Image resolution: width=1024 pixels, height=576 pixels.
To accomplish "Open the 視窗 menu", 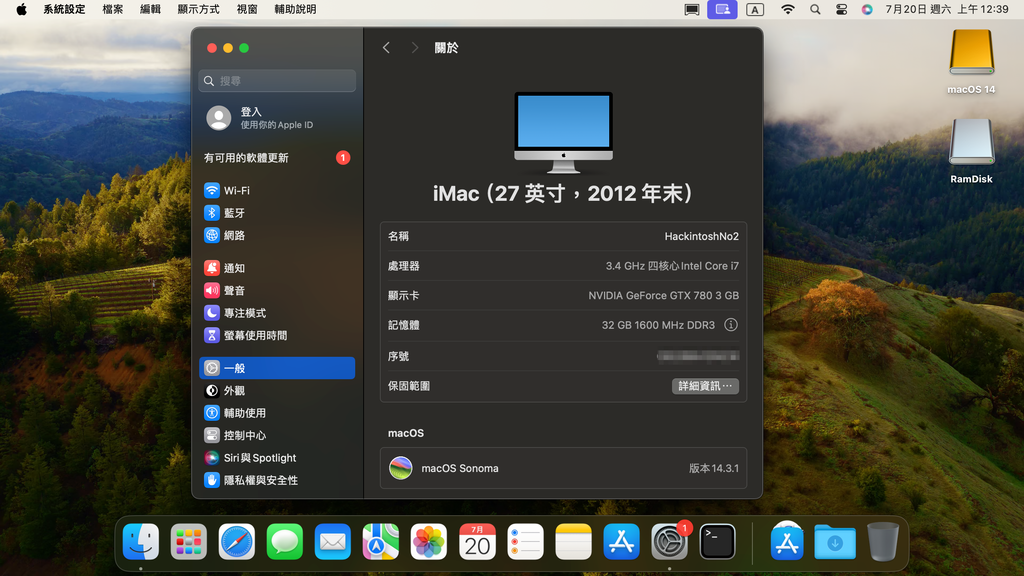I will pos(247,9).
